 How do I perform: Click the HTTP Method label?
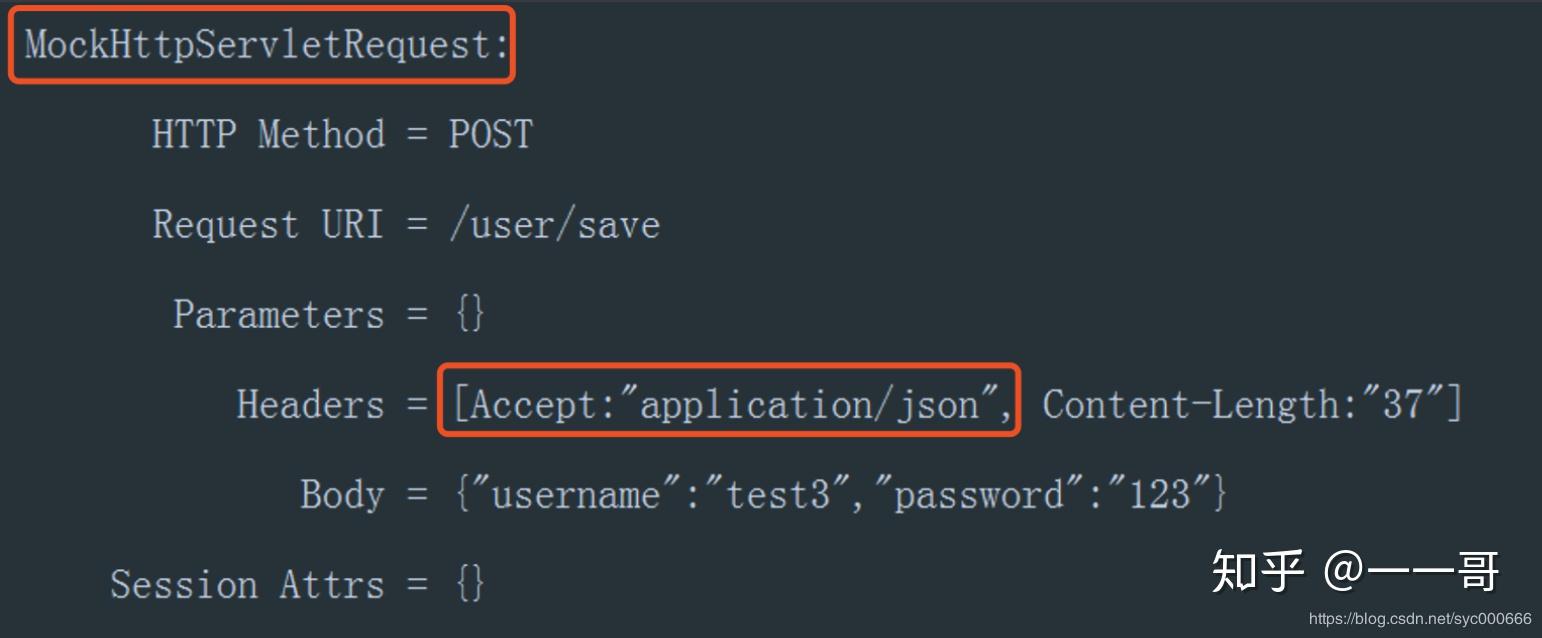click(268, 134)
